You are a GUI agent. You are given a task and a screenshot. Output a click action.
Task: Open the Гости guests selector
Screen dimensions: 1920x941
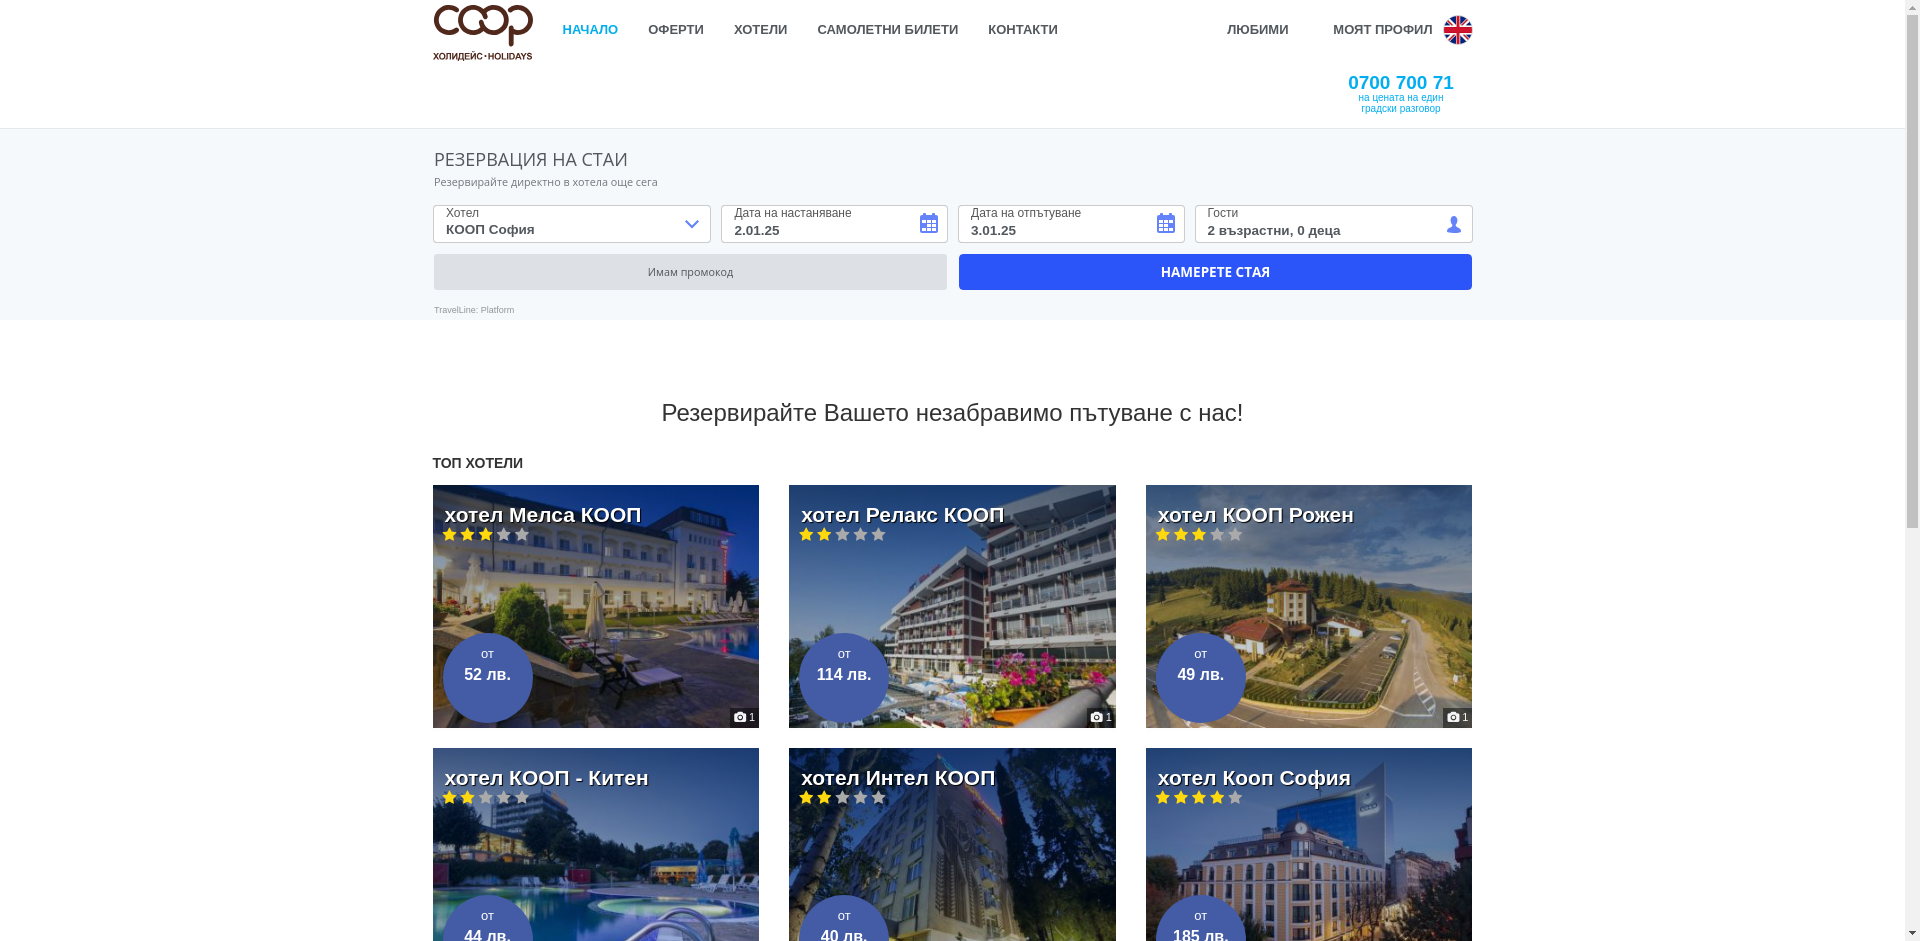coord(1320,224)
